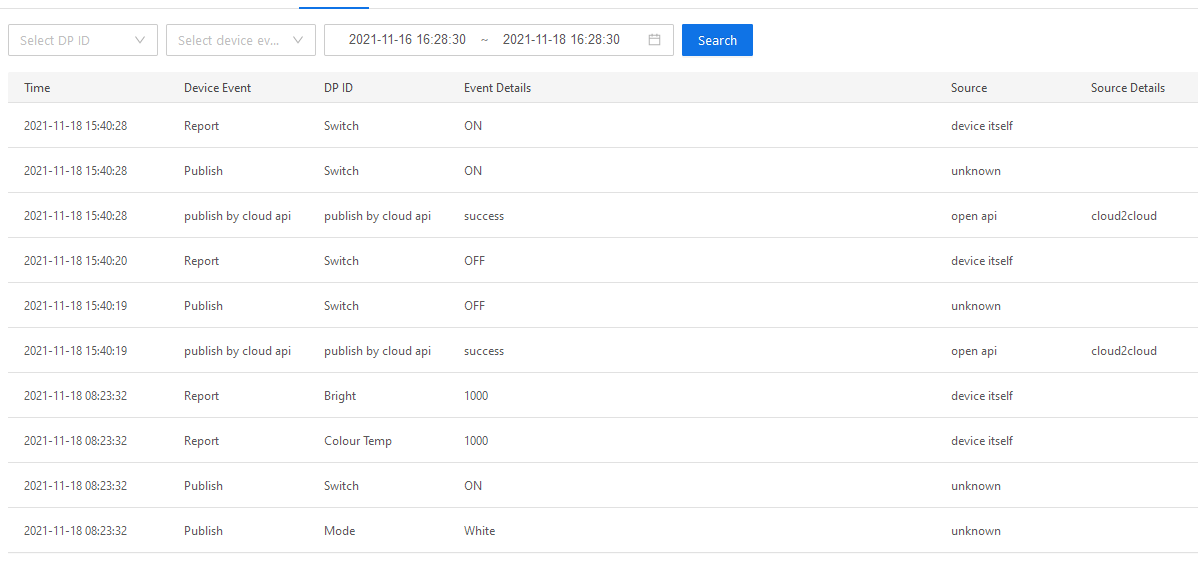This screenshot has height=565, width=1198.
Task: Click open api in the 15:40:28 row
Action: click(x=974, y=216)
